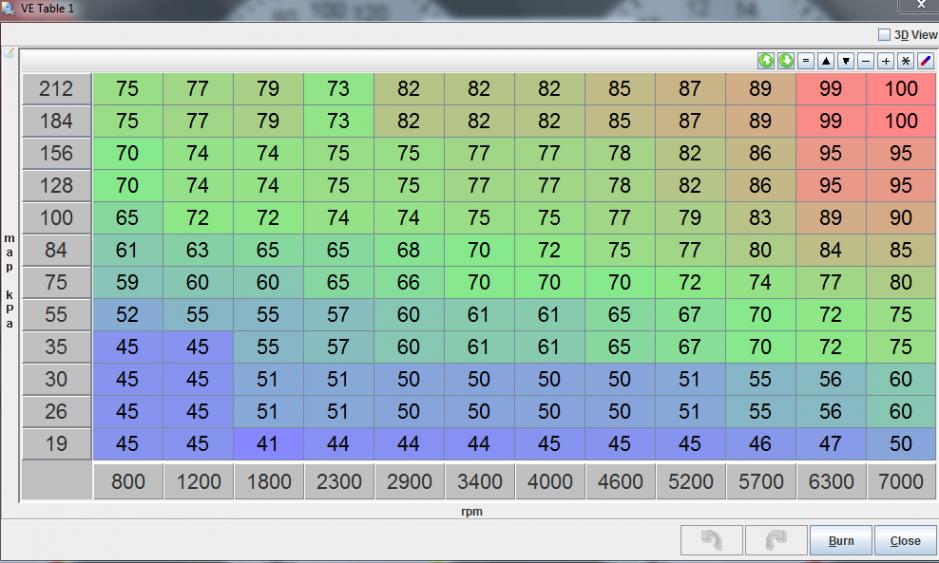Image resolution: width=939 pixels, height=563 pixels.
Task: Click the 1200 rpm column header
Action: (198, 481)
